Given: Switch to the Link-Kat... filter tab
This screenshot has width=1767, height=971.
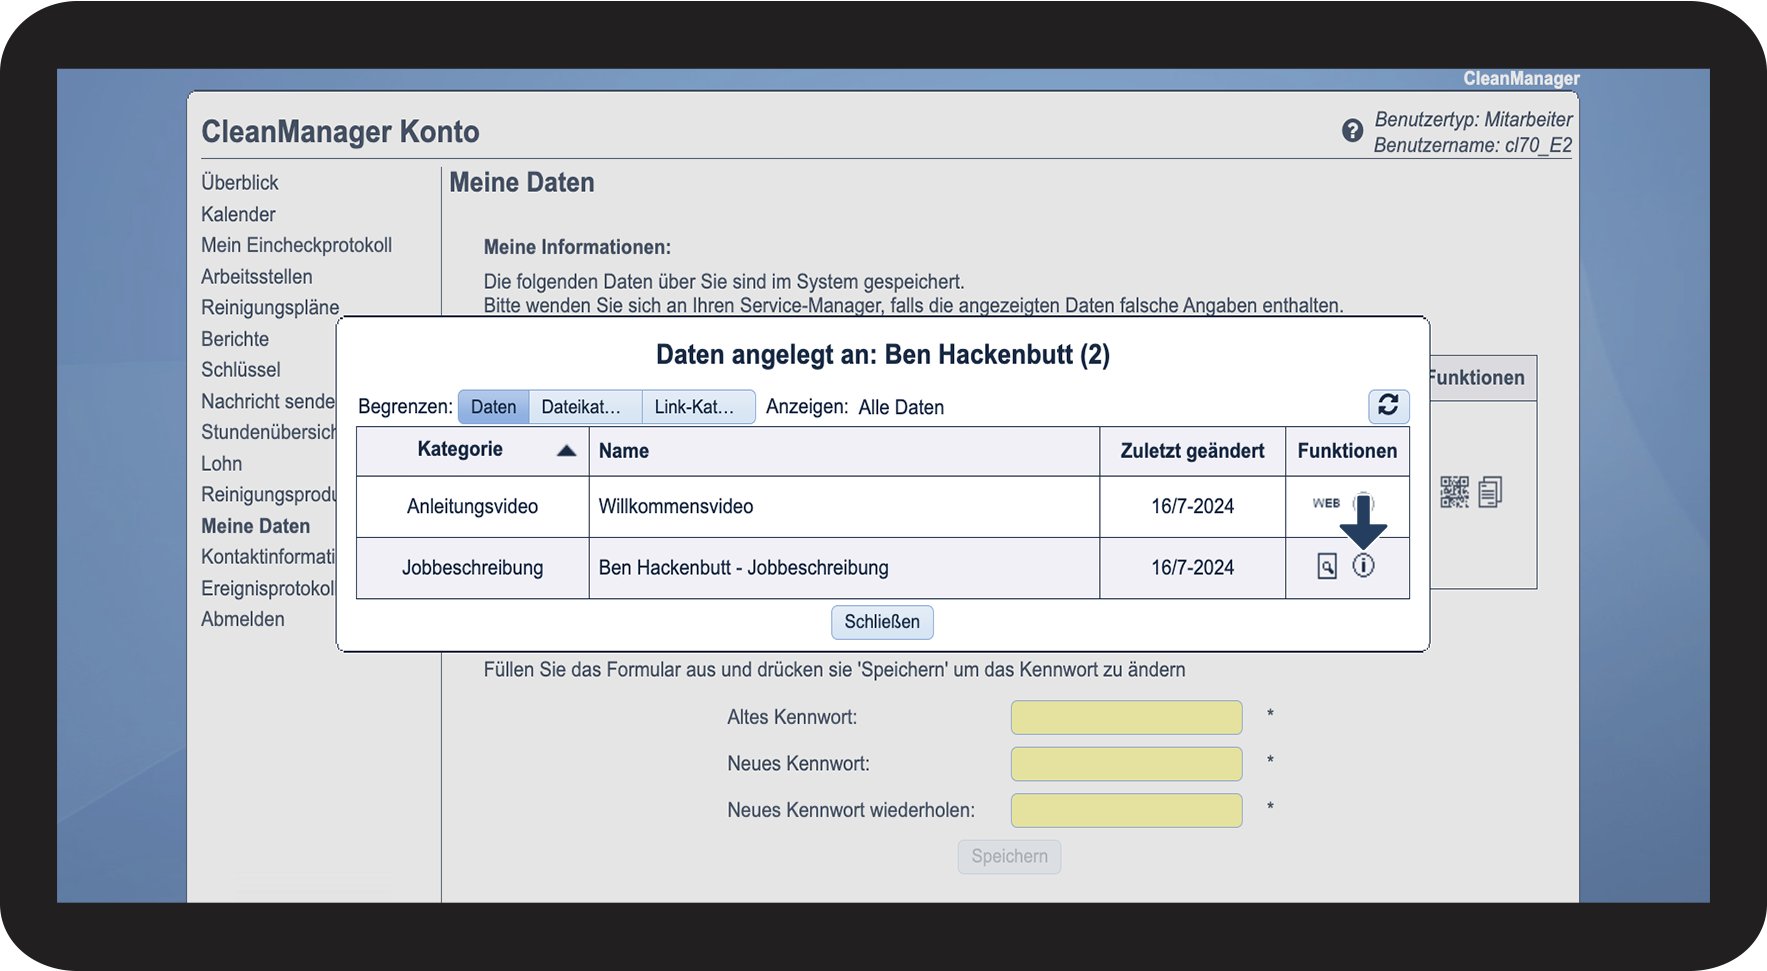Looking at the screenshot, I should 697,407.
